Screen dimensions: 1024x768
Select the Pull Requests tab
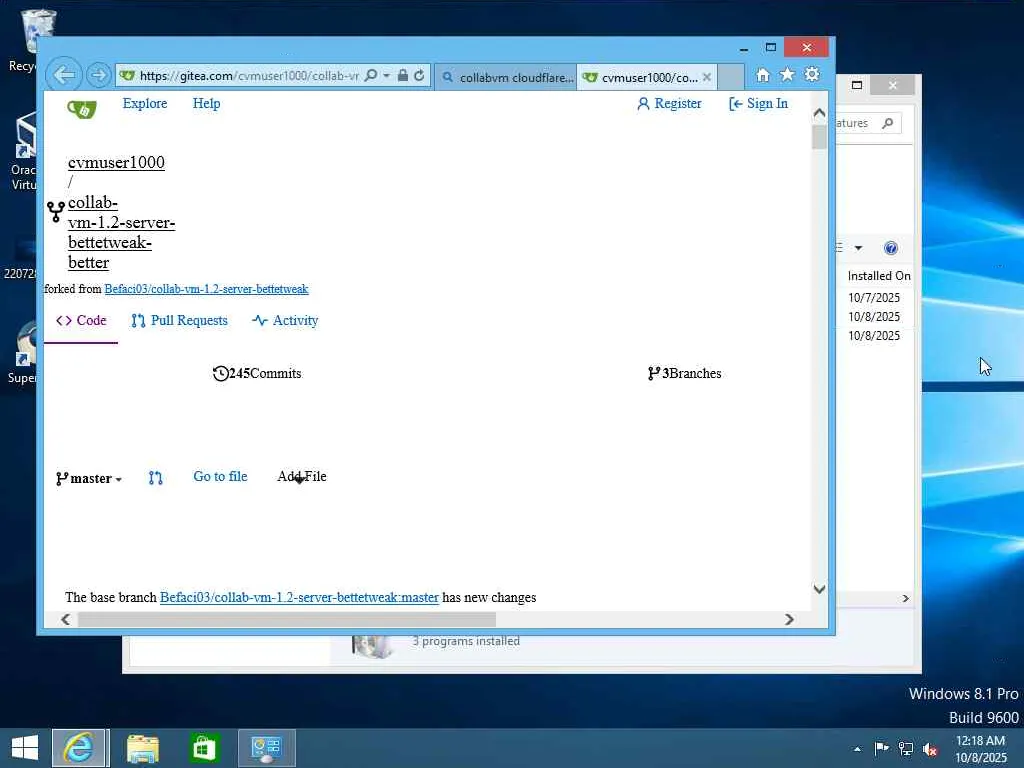click(180, 320)
